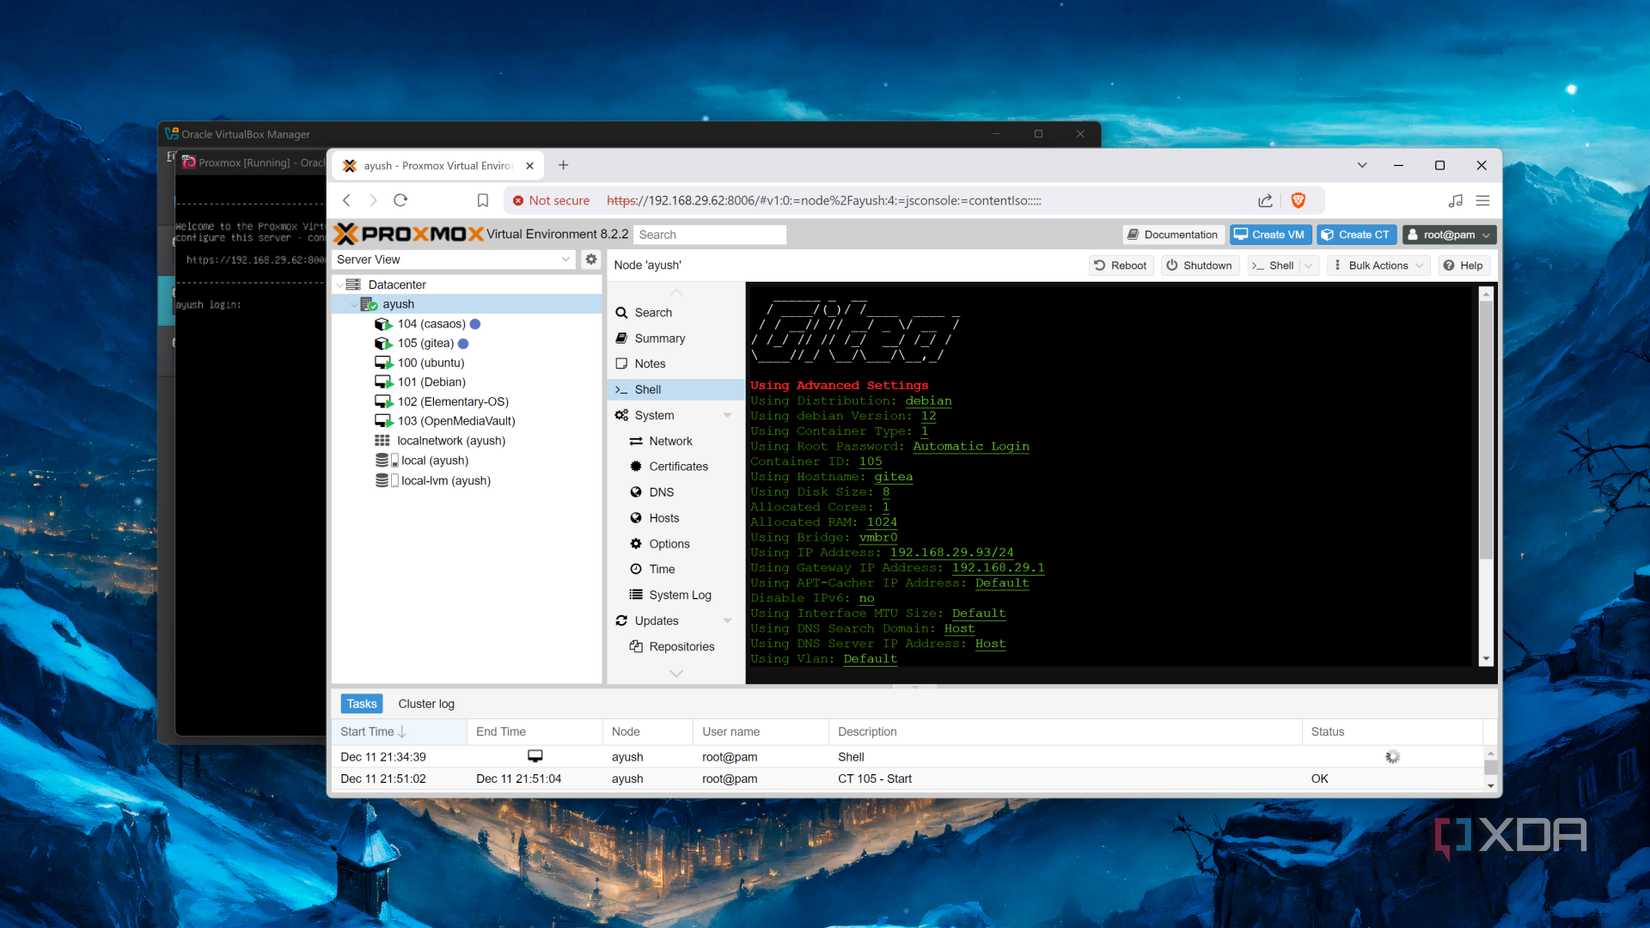Open the root@pam user menu
This screenshot has height=928, width=1650.
click(1448, 234)
